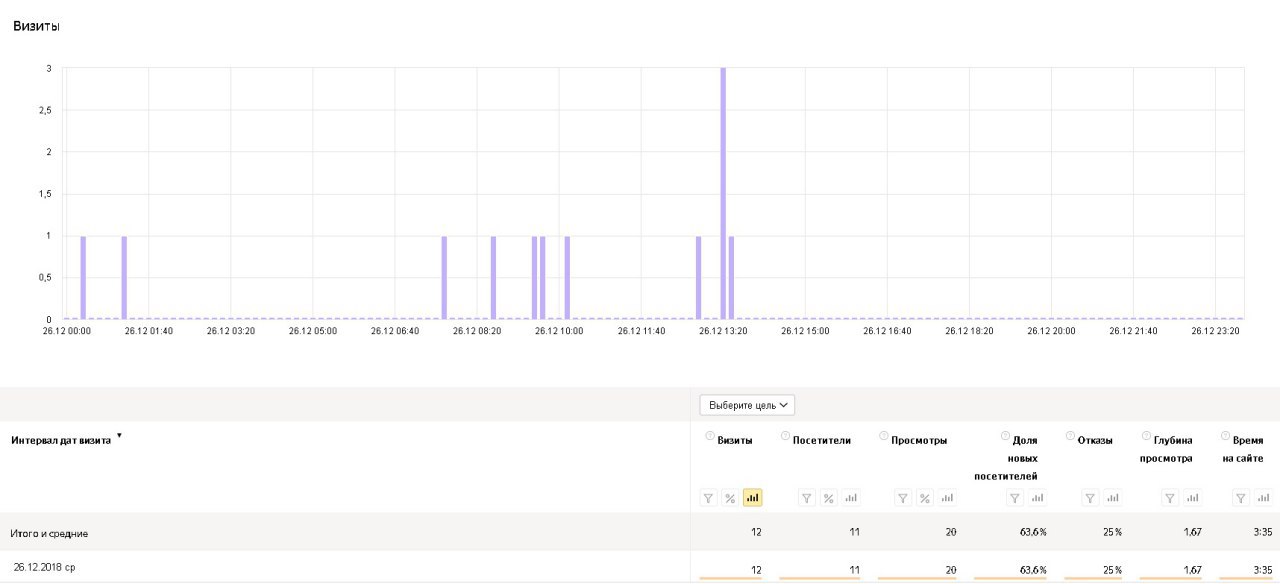The image size is (1280, 584).
Task: Toggle the chart icon under Визиты
Action: (x=752, y=498)
